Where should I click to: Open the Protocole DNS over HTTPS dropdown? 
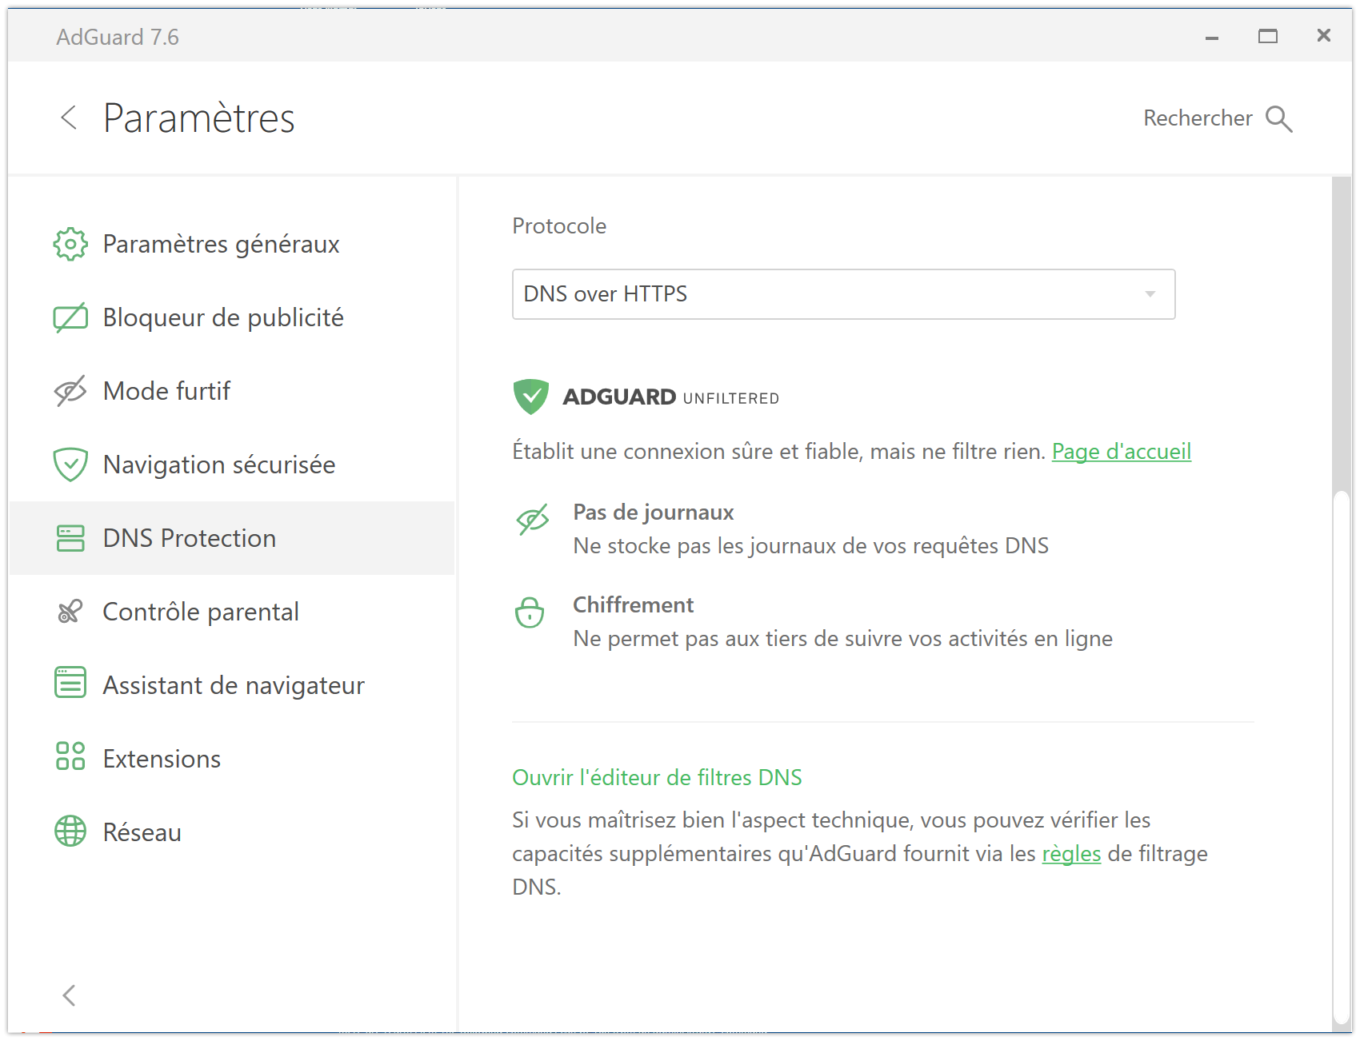[x=843, y=294]
